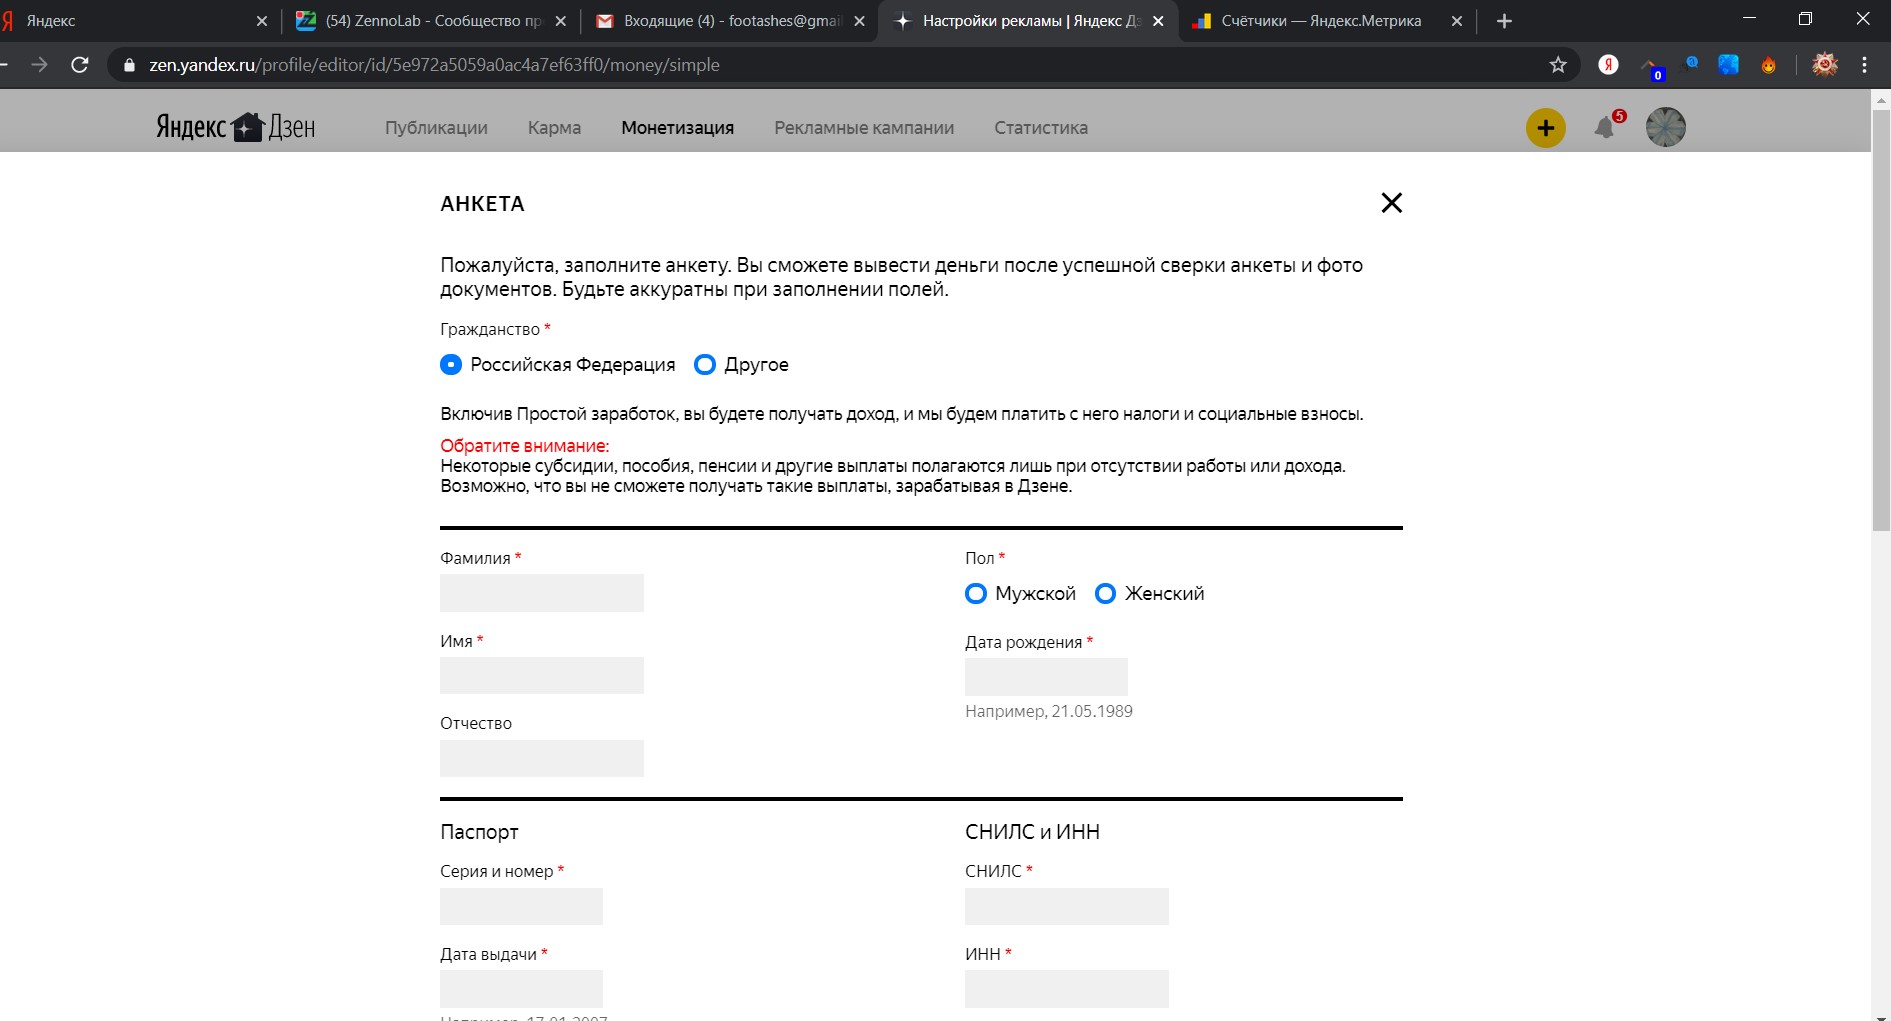Switch to Яндекс.Метрика Счётчики tab

(x=1320, y=21)
